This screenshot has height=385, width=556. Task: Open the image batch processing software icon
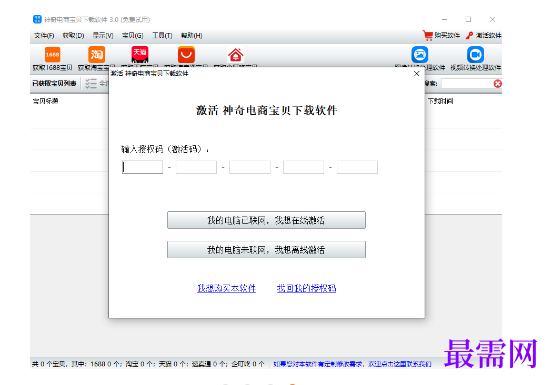point(419,55)
